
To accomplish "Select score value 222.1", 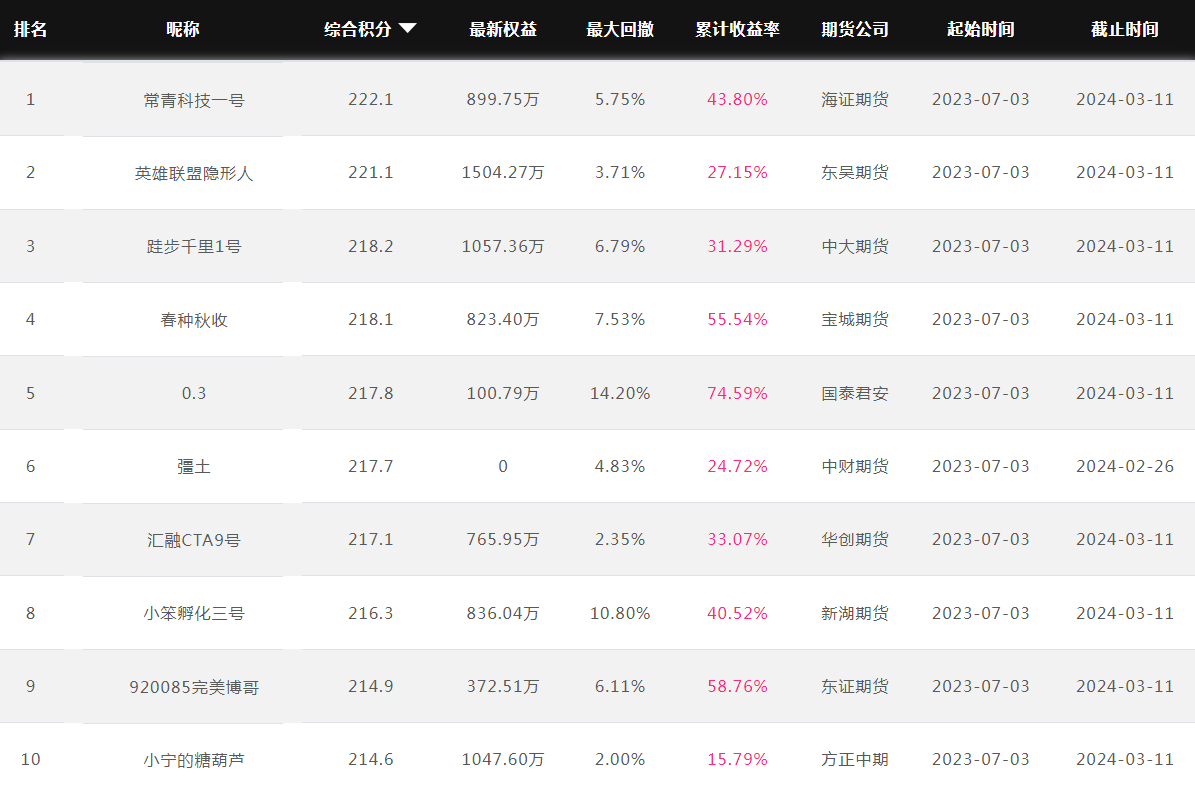I will point(370,99).
